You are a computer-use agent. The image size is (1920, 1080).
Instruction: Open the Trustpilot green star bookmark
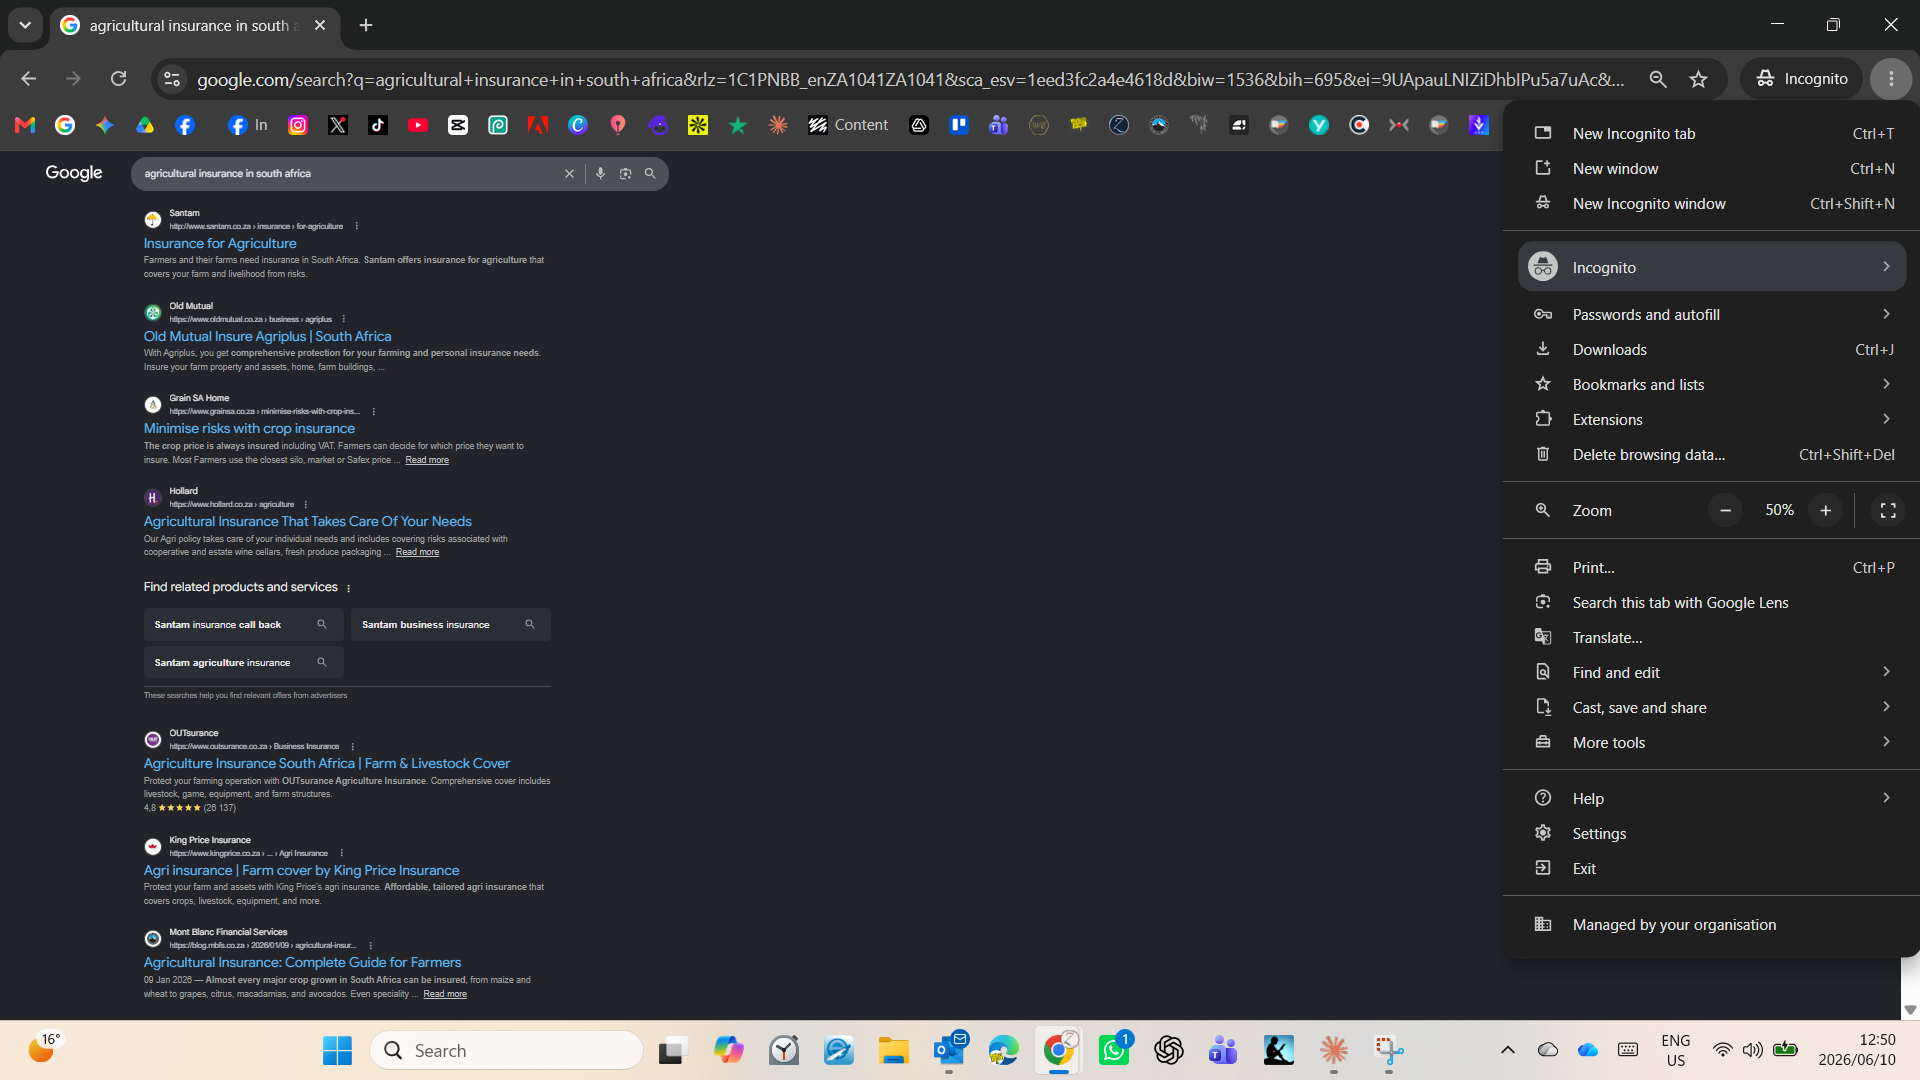(x=738, y=125)
